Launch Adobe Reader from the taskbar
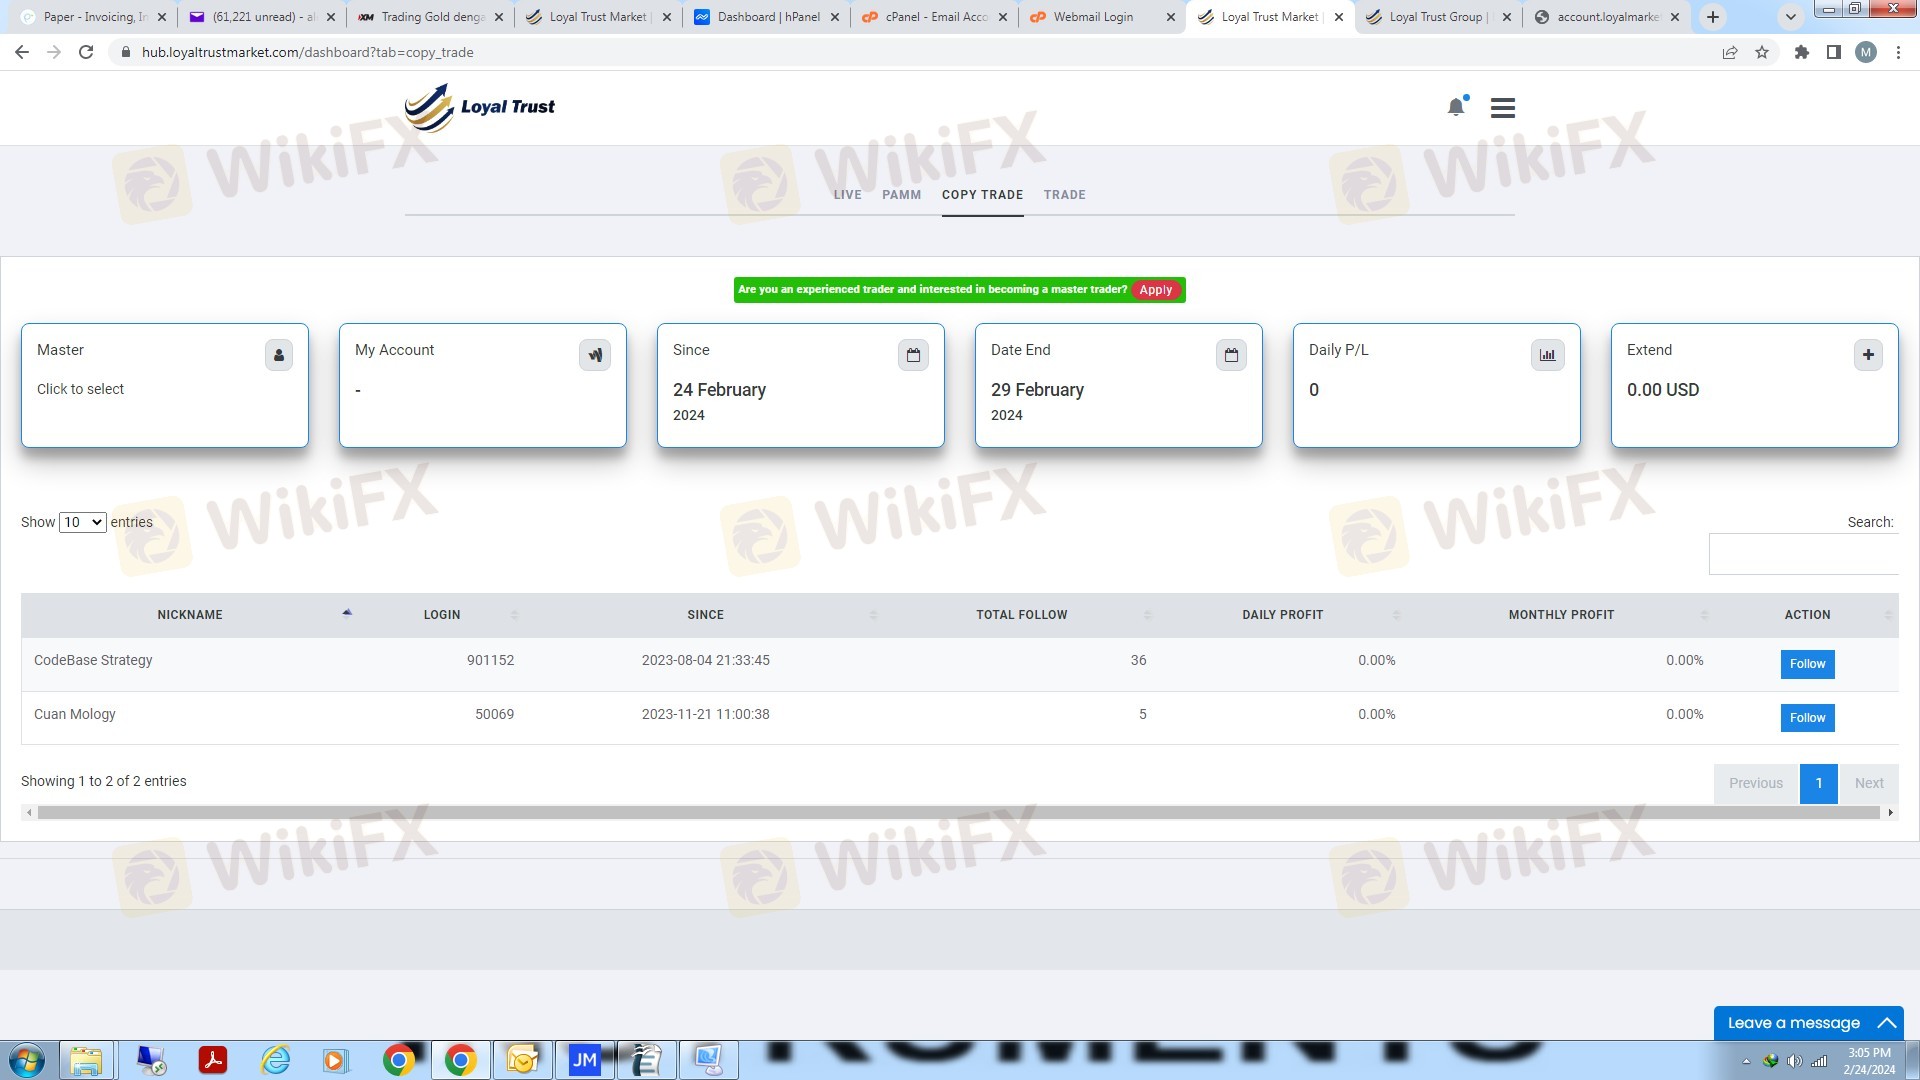Image resolution: width=1920 pixels, height=1080 pixels. (213, 1060)
